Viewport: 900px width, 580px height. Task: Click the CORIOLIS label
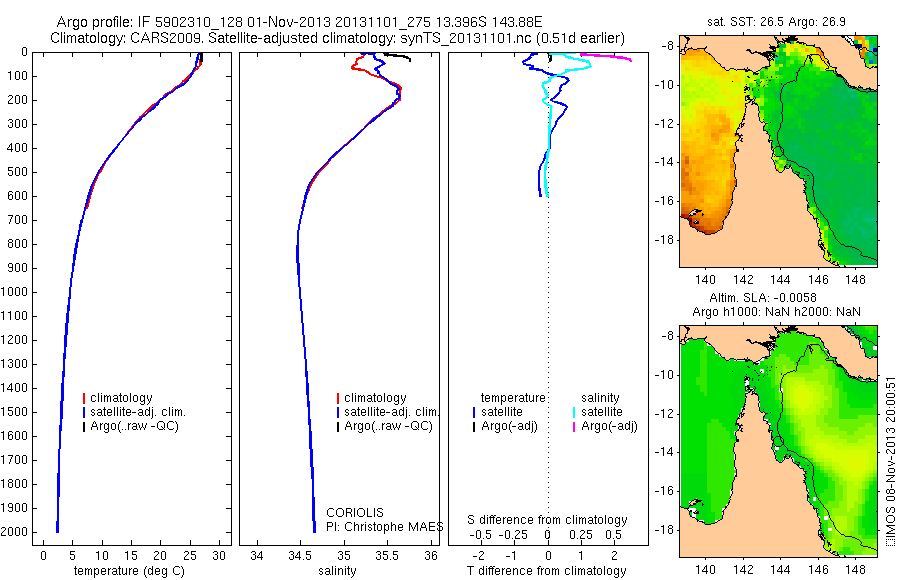pos(355,513)
